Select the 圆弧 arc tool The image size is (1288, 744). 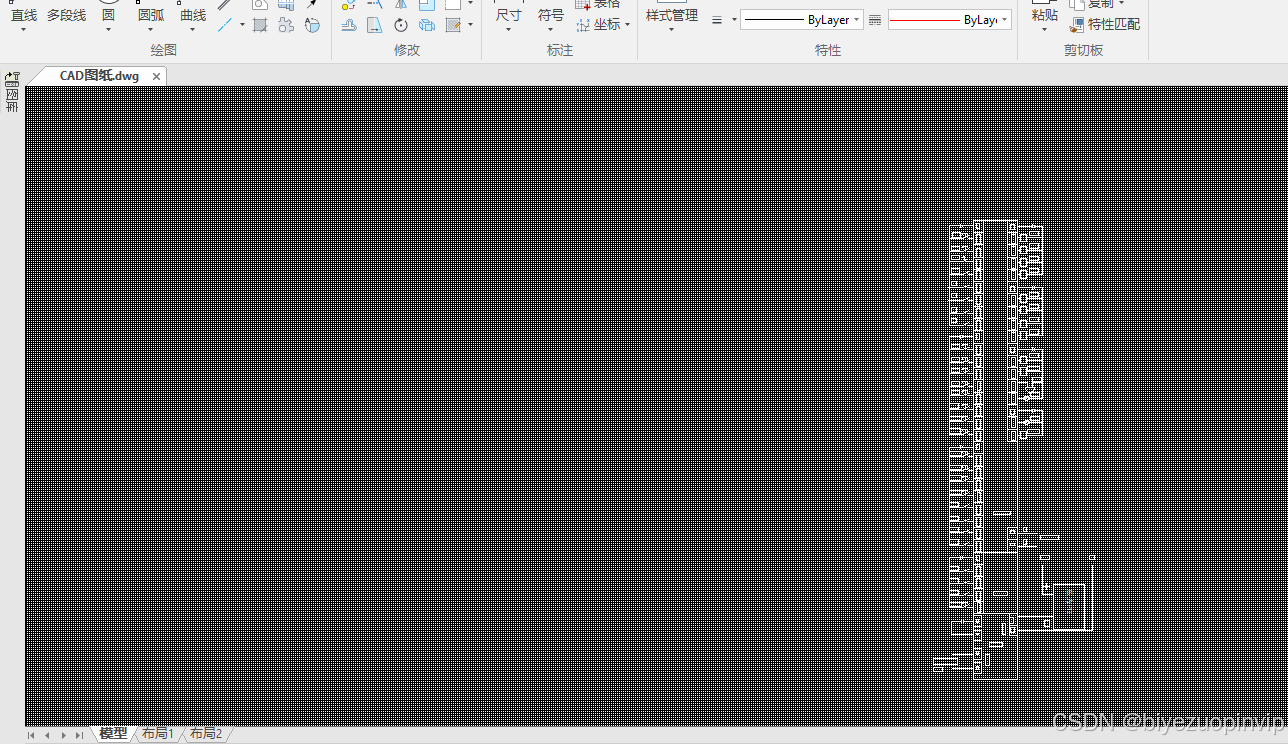tap(151, 15)
